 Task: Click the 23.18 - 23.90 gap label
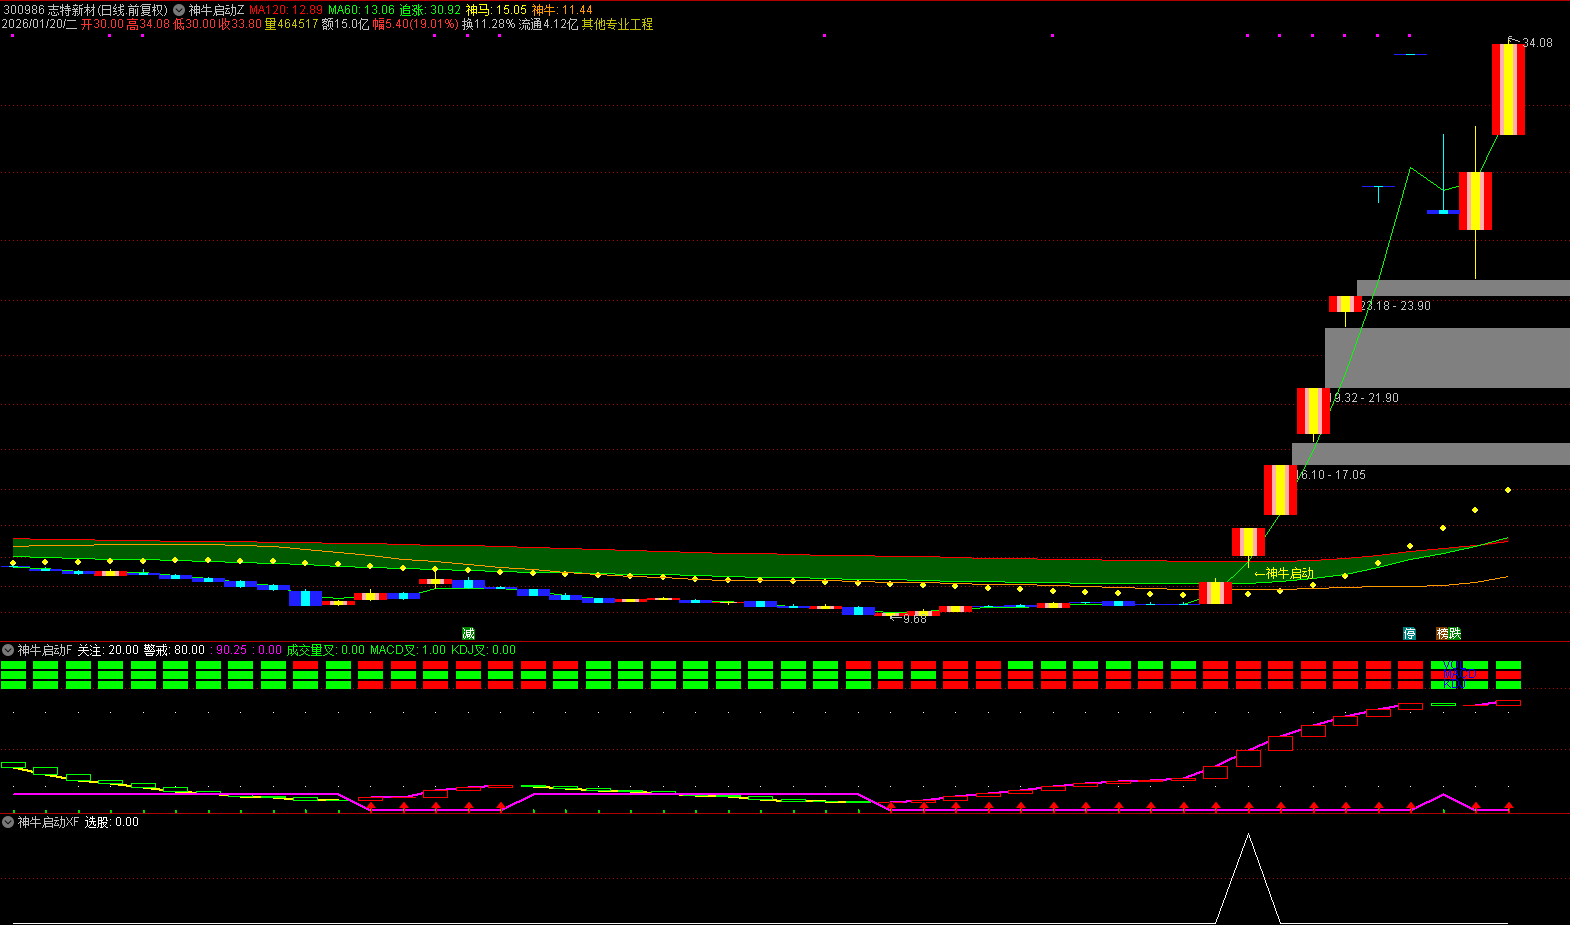coord(1395,306)
